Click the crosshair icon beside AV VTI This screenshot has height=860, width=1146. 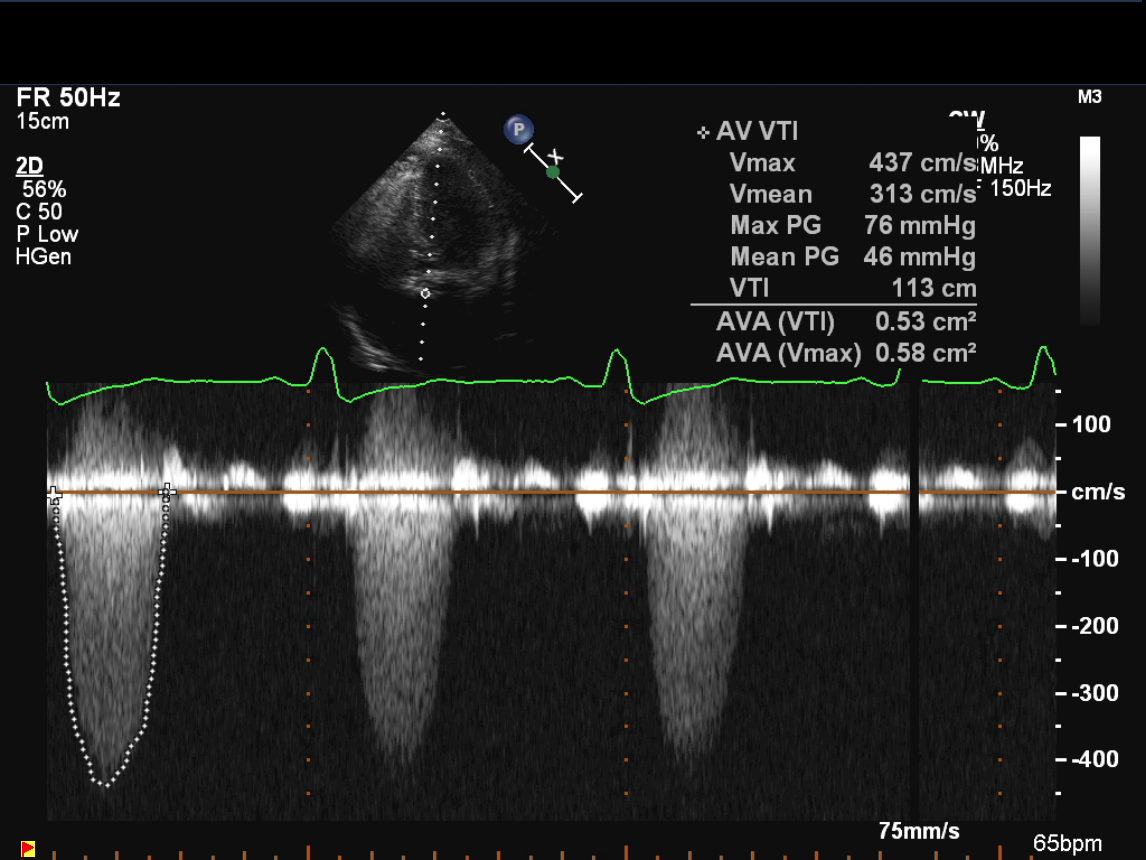(x=703, y=132)
